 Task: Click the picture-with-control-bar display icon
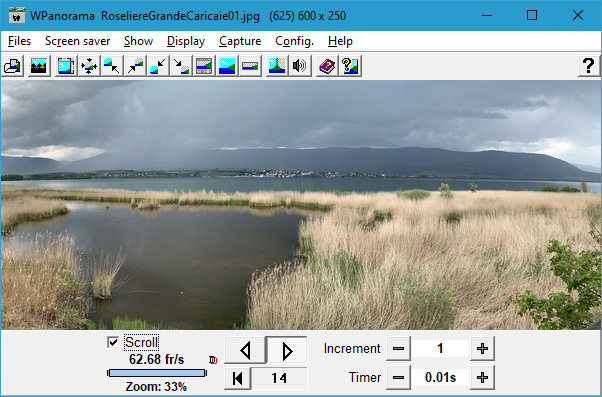[x=204, y=66]
